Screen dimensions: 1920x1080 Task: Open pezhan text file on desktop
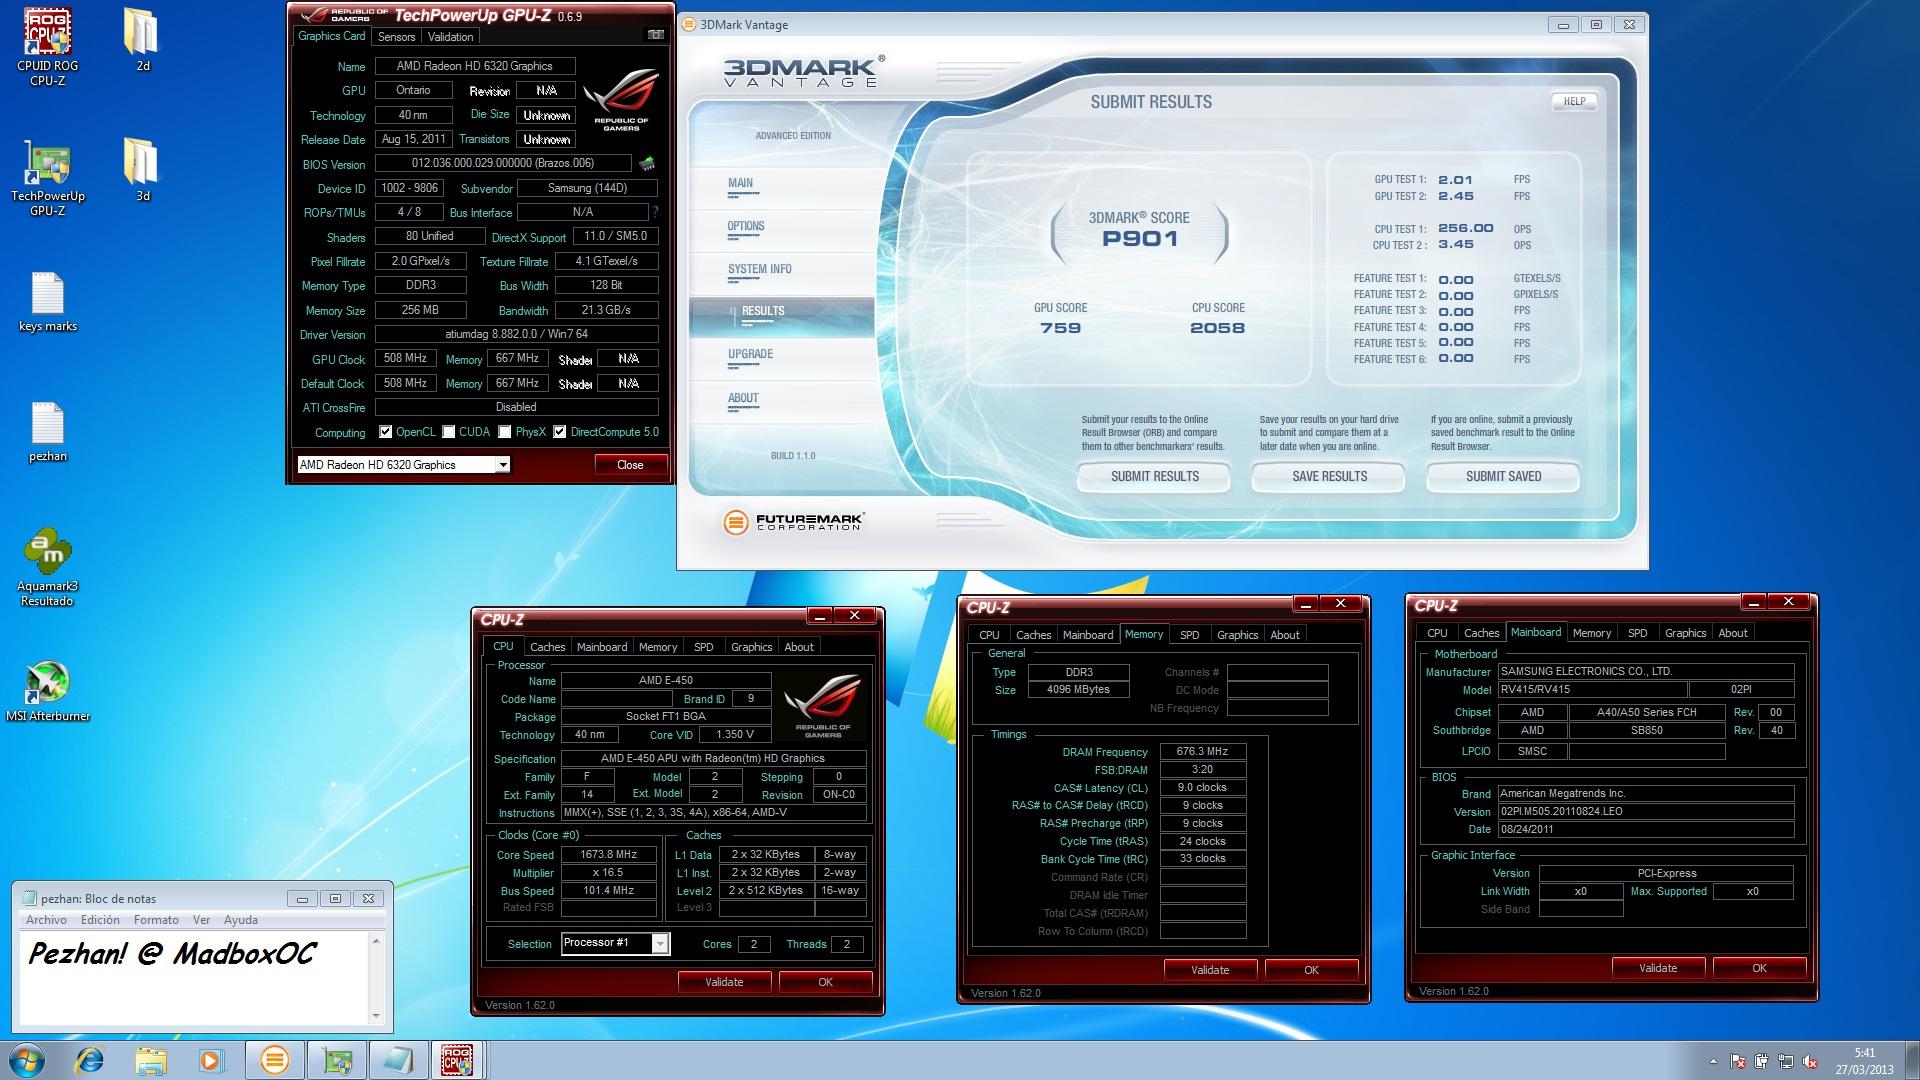(47, 433)
